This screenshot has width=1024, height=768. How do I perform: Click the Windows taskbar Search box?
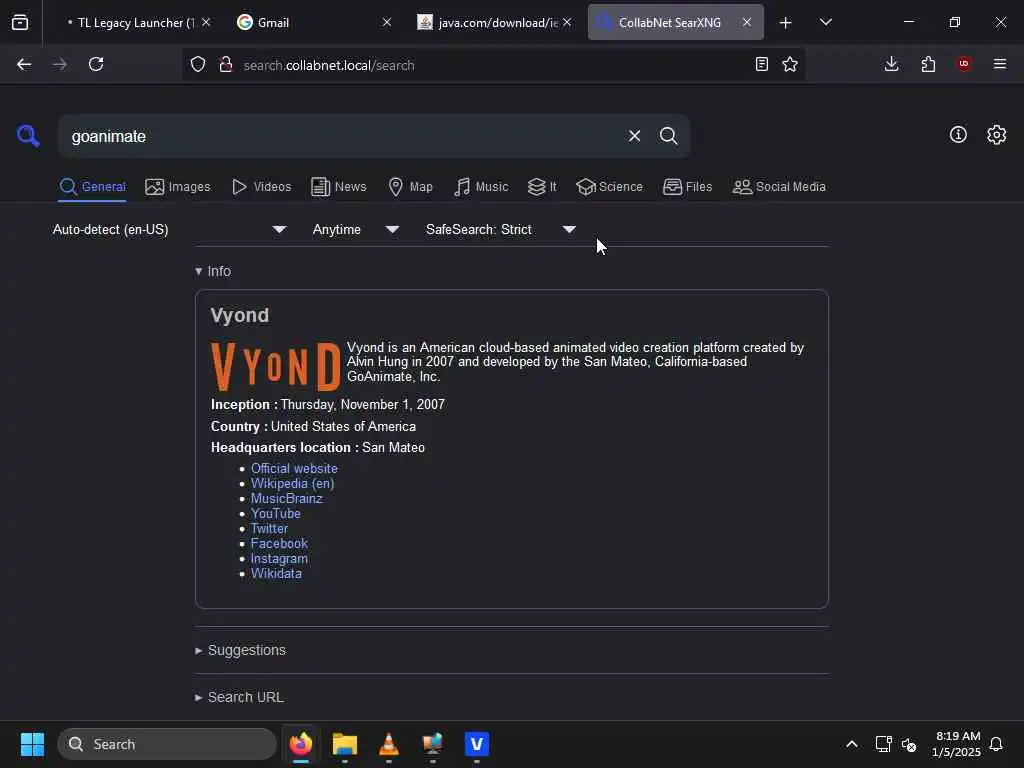click(x=167, y=744)
